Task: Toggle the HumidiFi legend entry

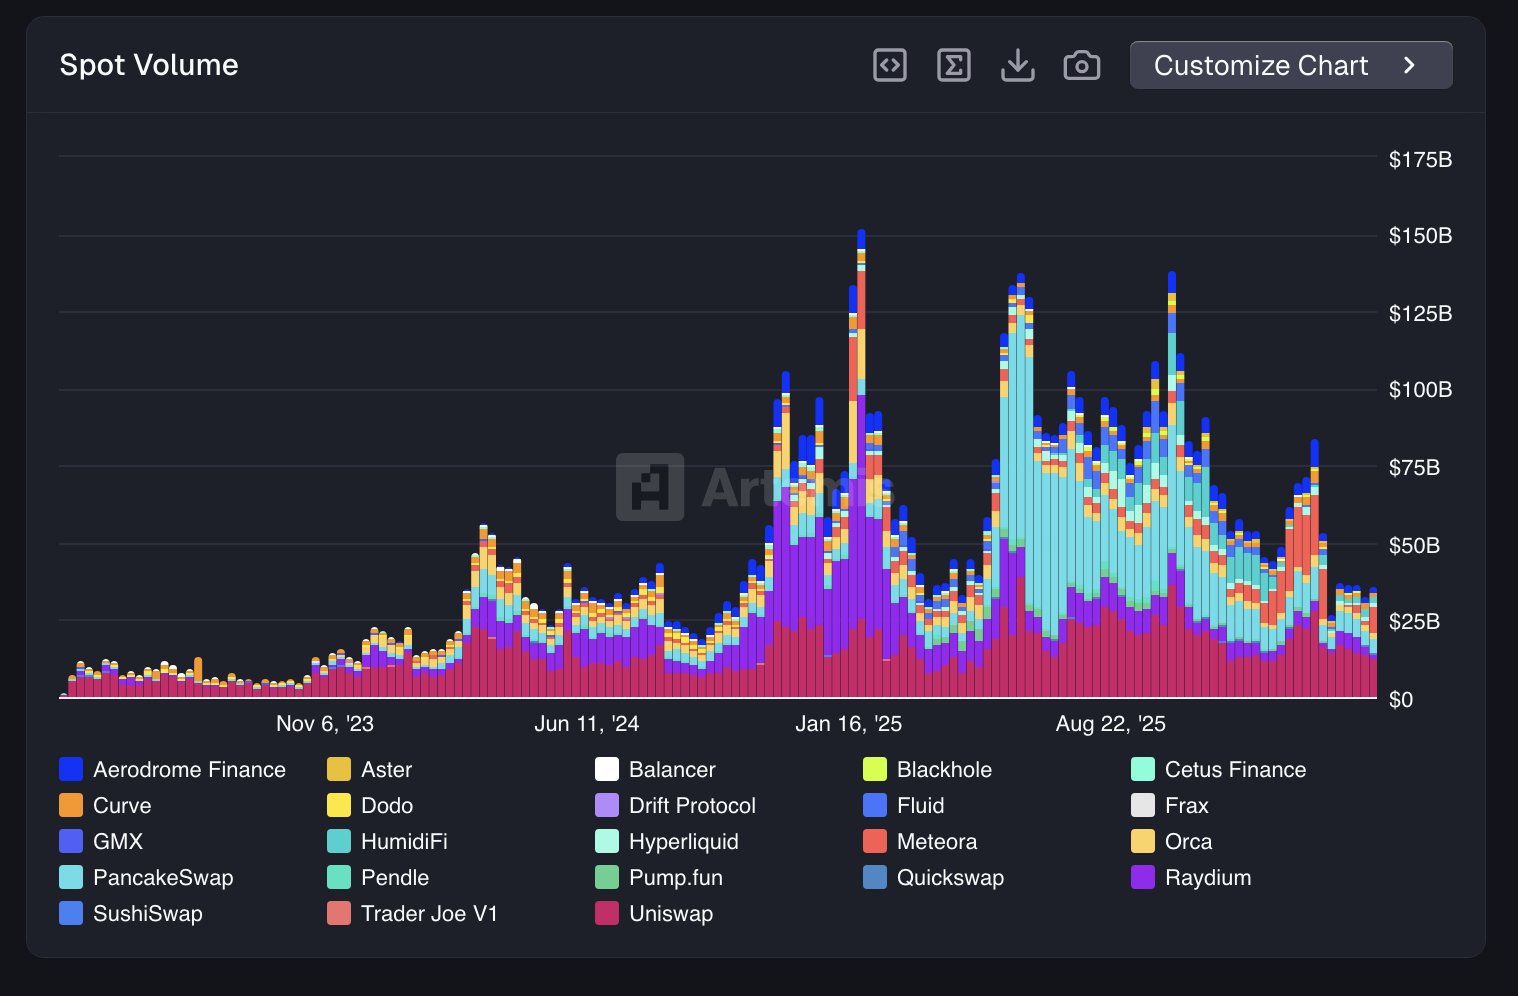Action: click(387, 841)
